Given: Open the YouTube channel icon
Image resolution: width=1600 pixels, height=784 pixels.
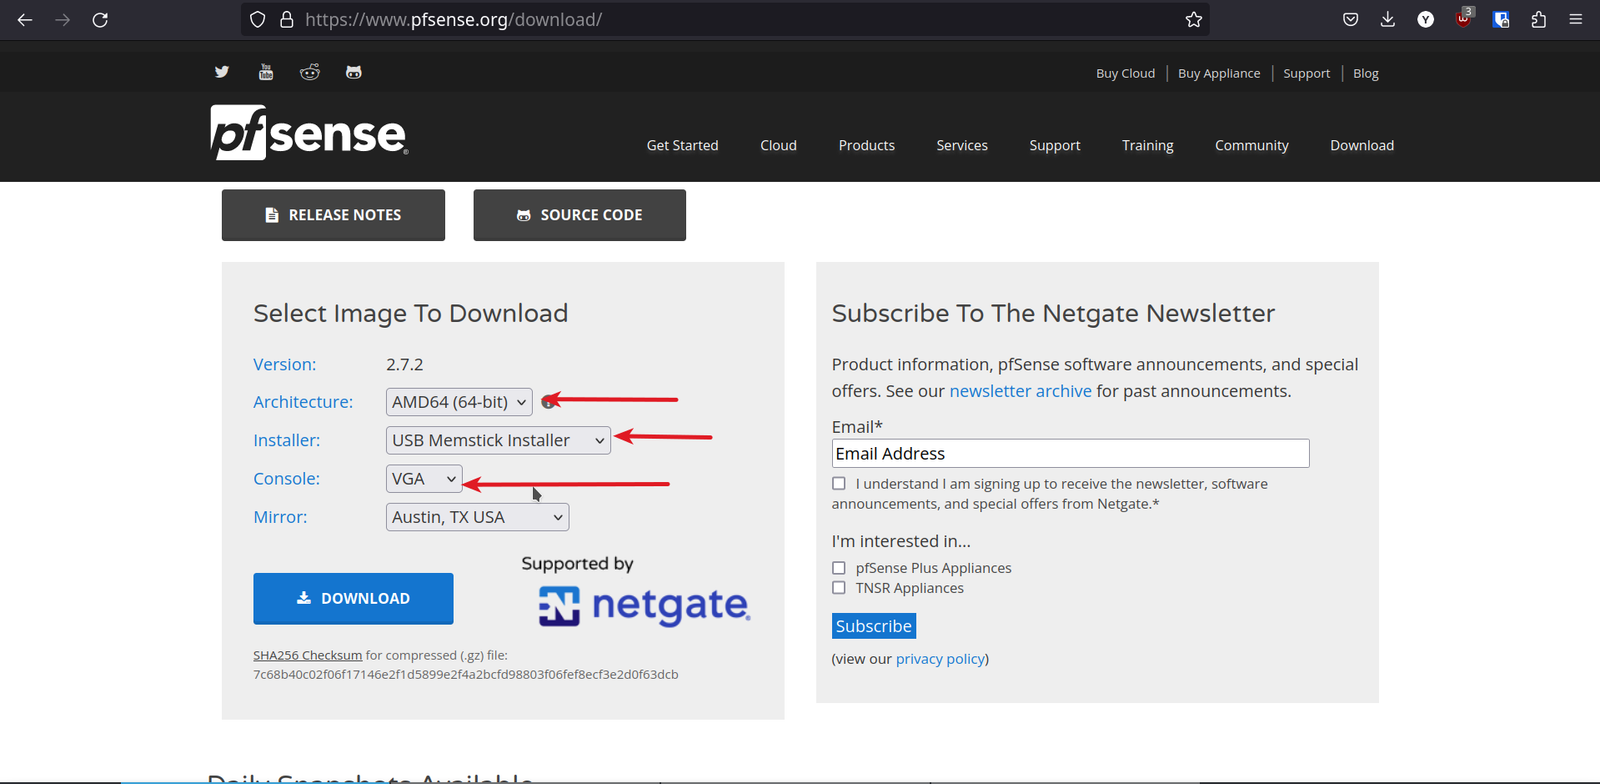Looking at the screenshot, I should (x=266, y=72).
